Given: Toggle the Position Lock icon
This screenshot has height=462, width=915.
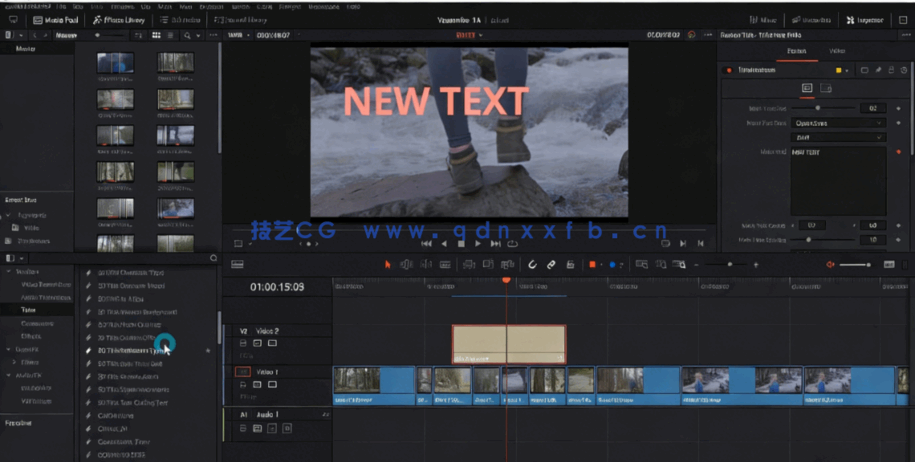Looking at the screenshot, I should (570, 265).
